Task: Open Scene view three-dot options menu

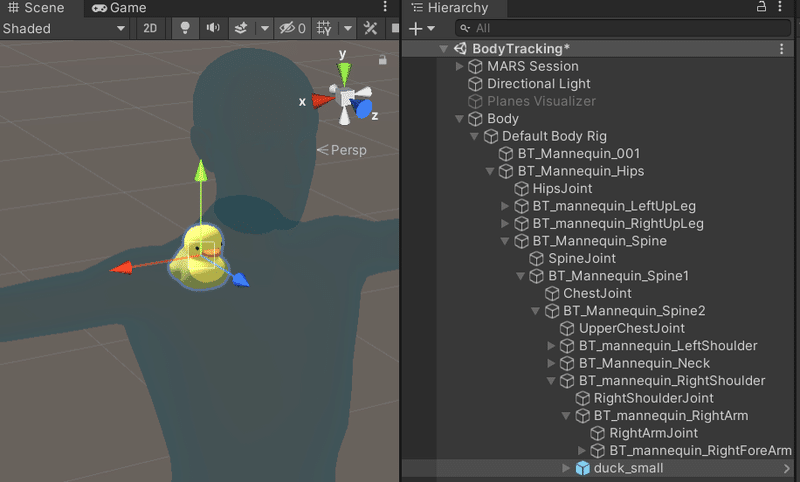Action: pyautogui.click(x=385, y=7)
